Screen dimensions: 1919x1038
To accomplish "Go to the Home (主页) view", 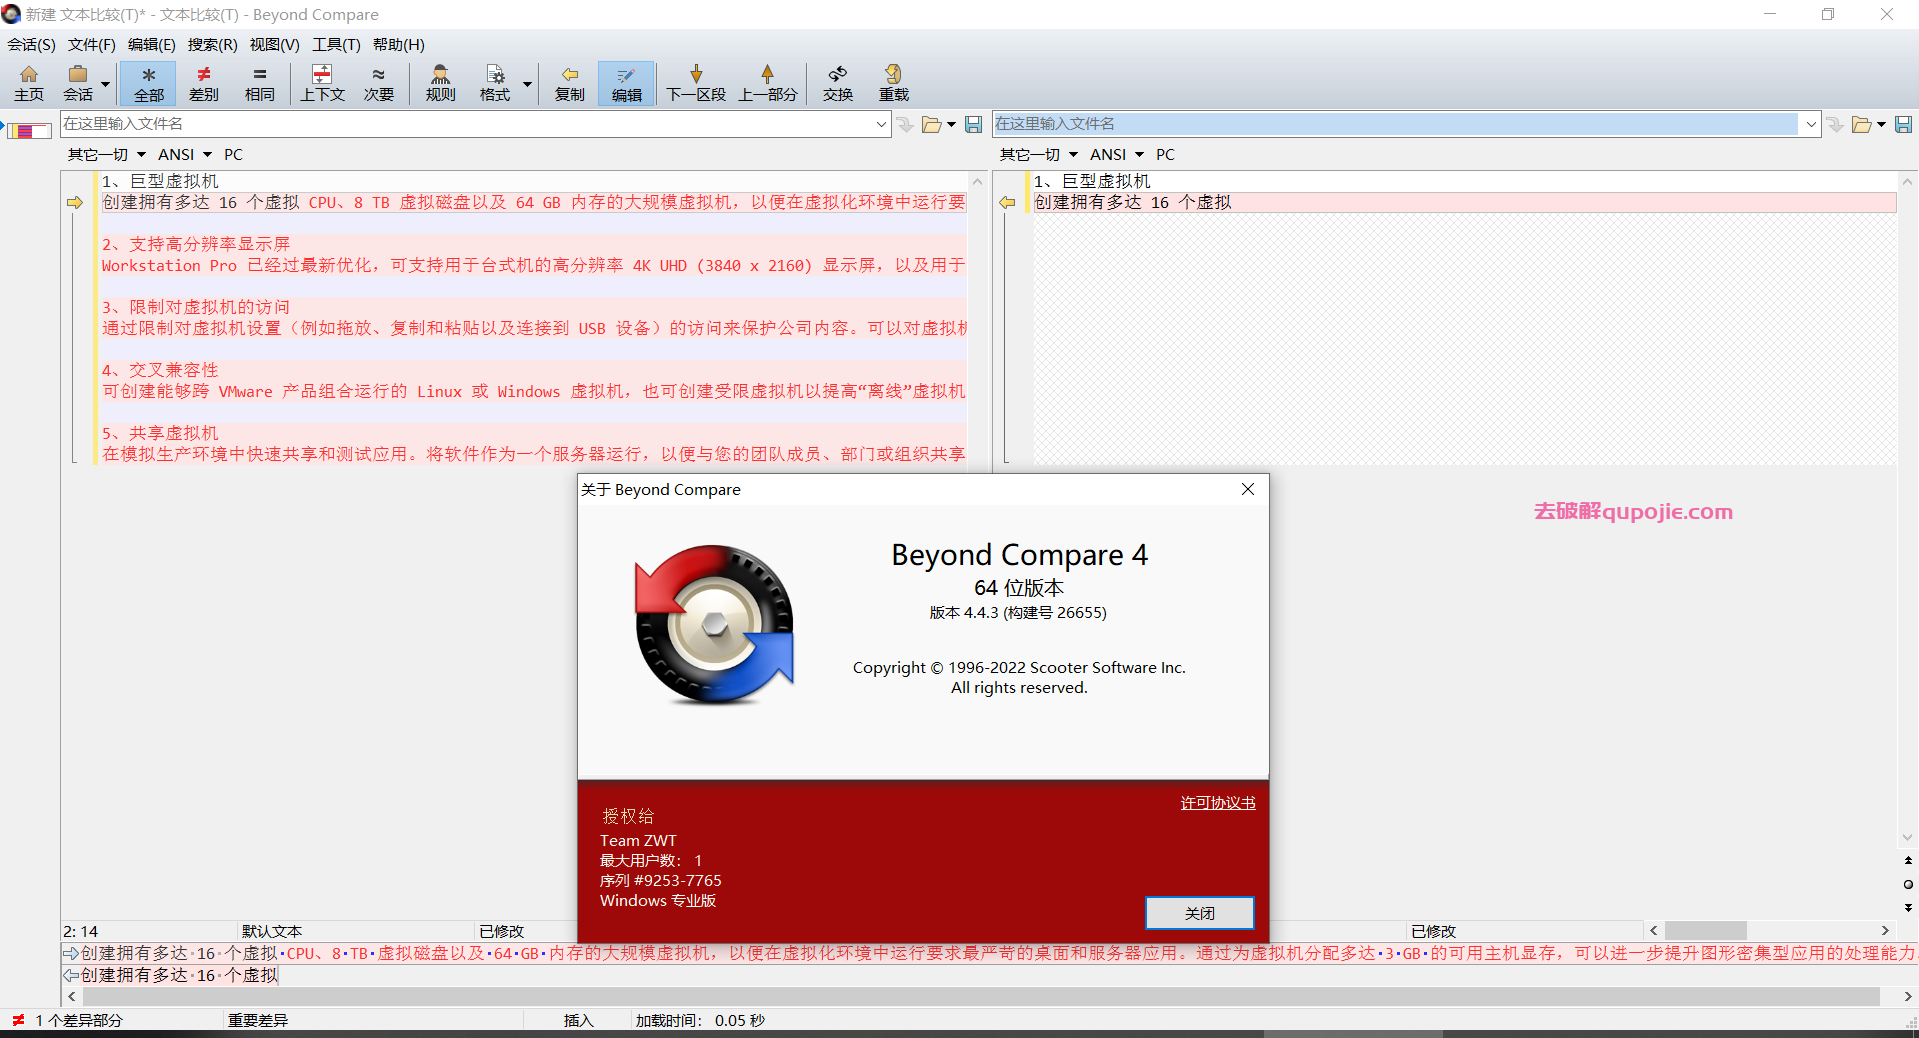I will (x=29, y=83).
